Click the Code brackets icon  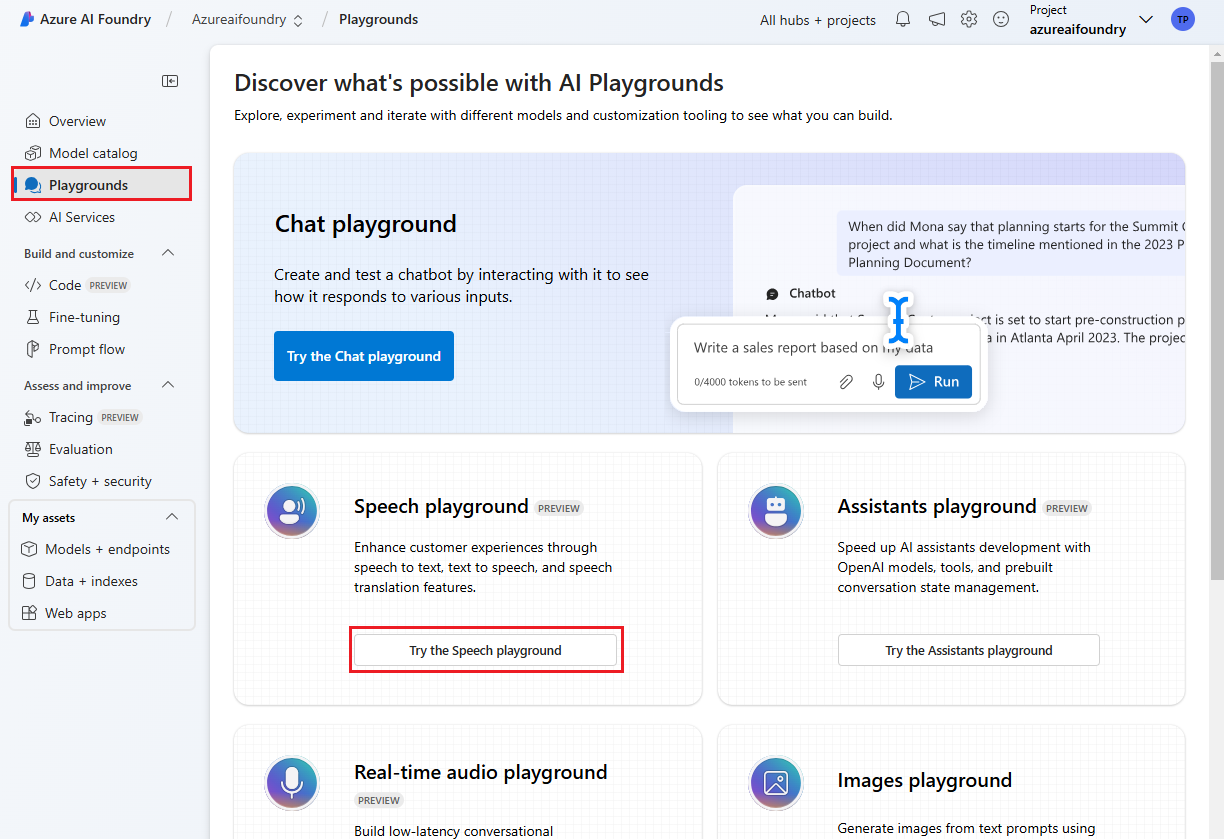click(32, 285)
